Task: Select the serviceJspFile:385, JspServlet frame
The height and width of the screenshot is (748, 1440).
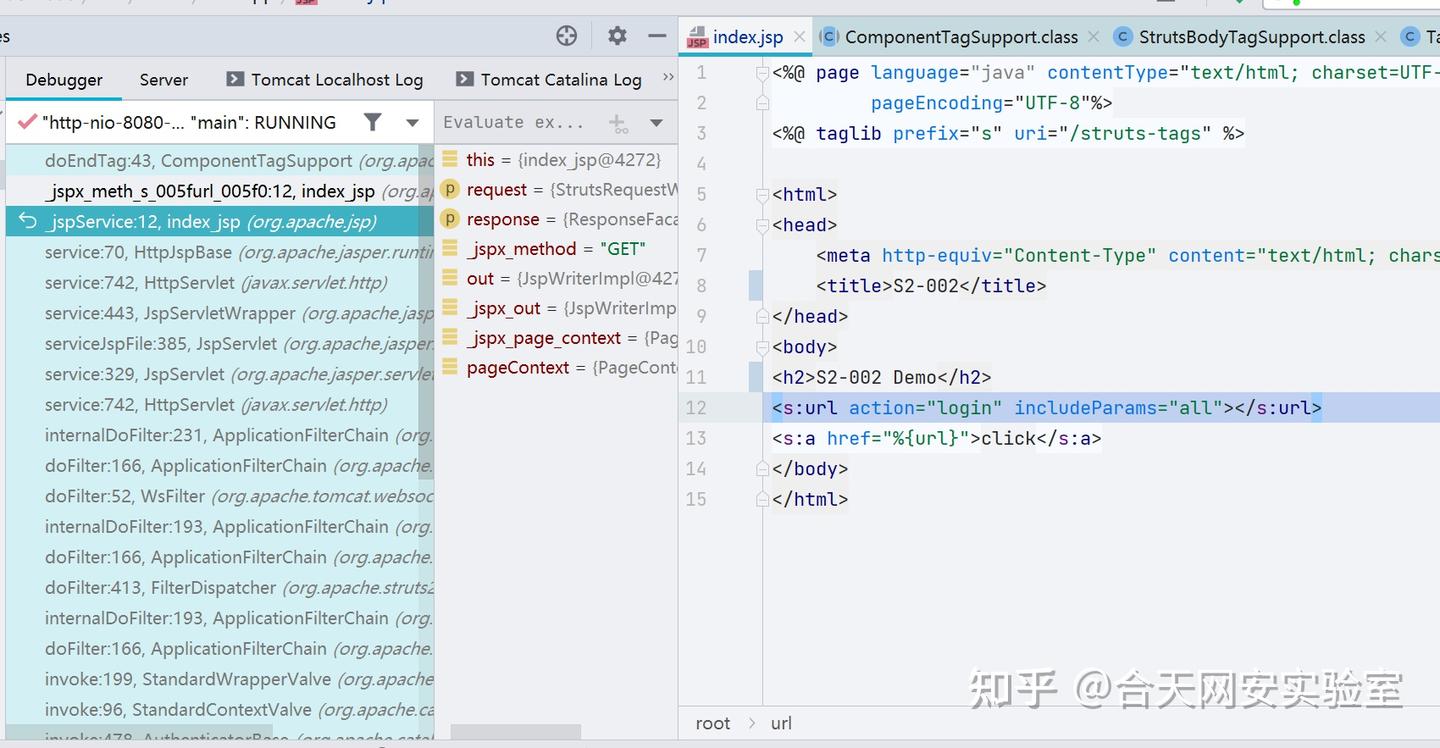Action: point(220,344)
